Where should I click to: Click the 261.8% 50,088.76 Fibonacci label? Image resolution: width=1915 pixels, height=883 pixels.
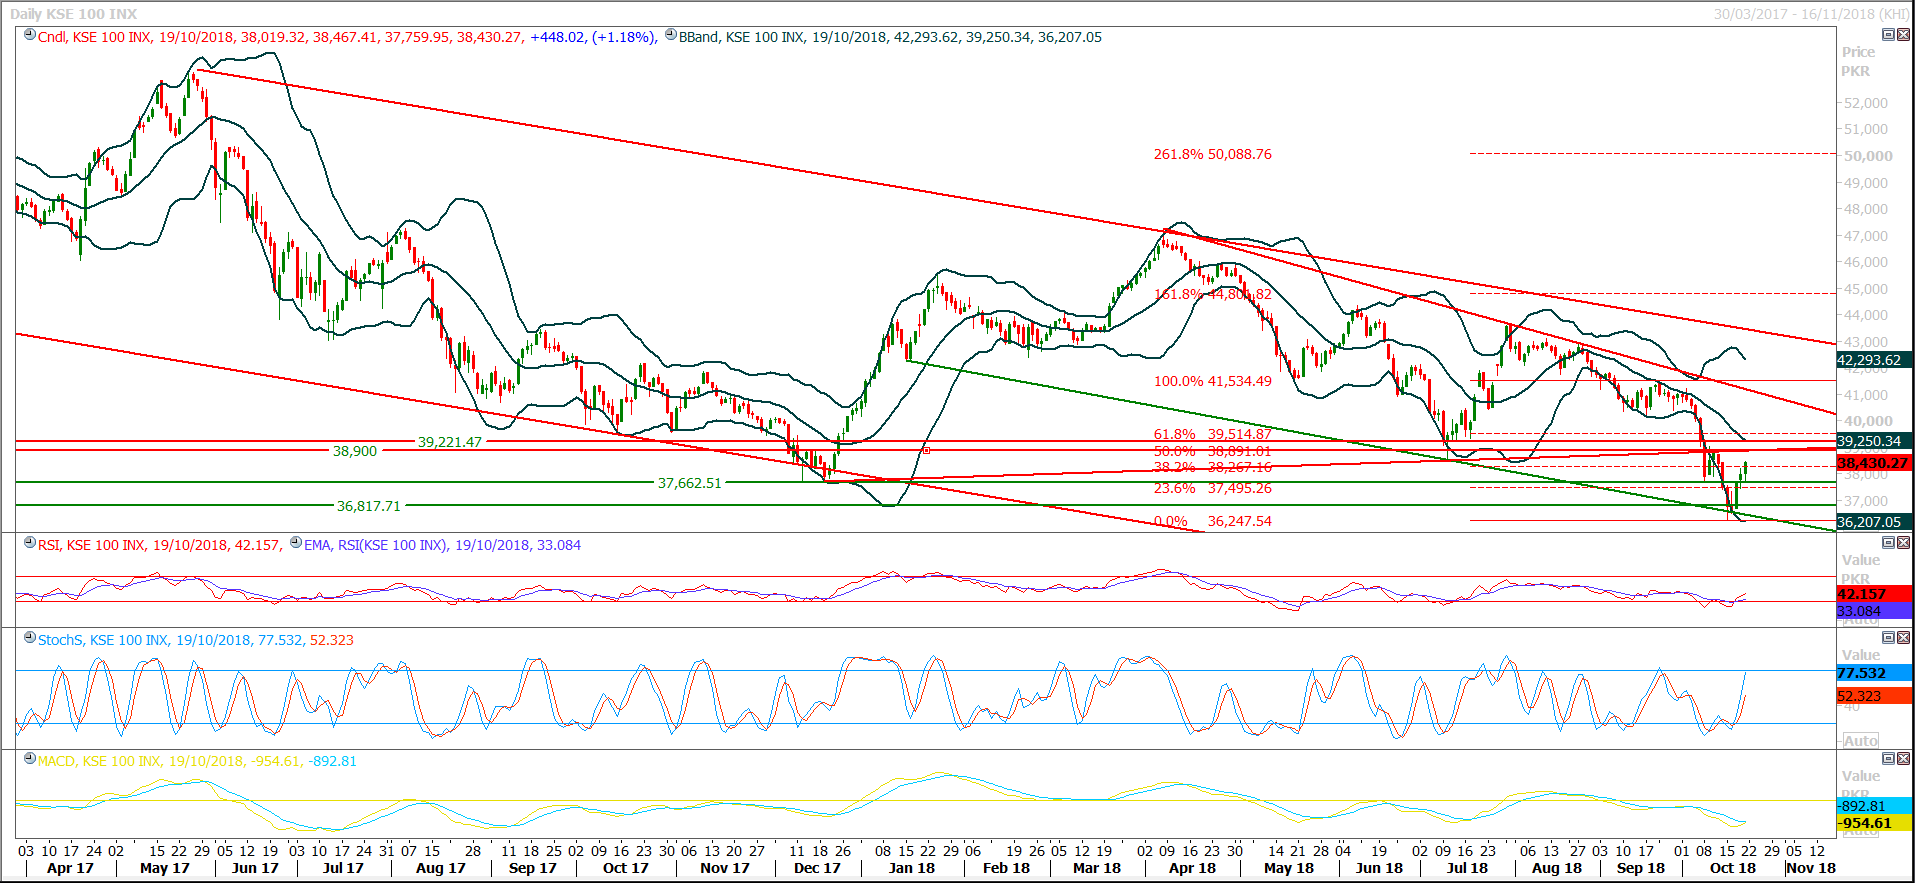coord(1212,154)
